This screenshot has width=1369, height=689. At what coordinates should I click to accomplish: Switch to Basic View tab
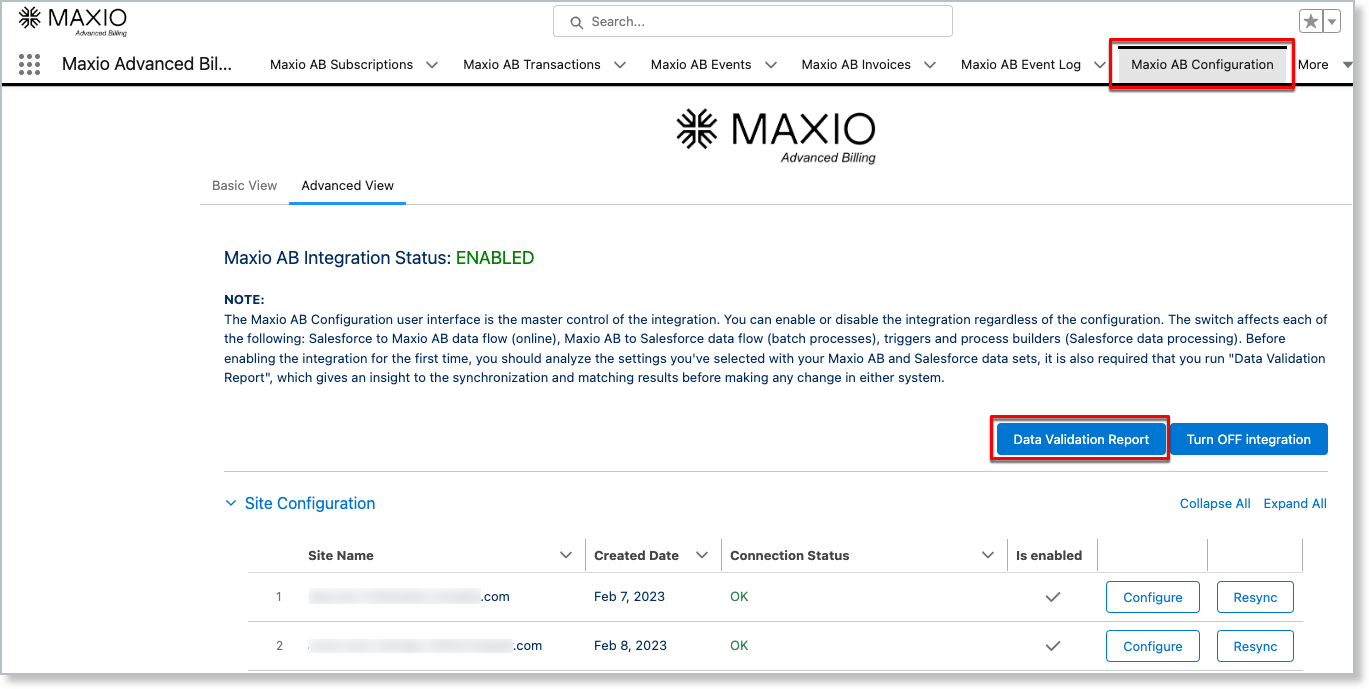(245, 186)
